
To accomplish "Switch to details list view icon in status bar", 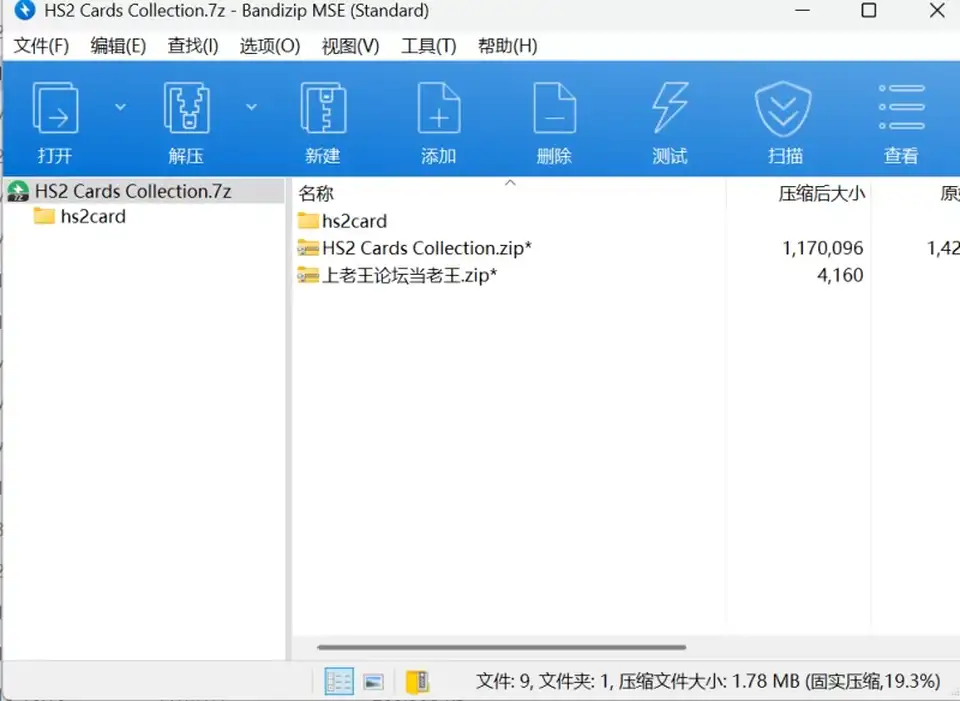I will [x=339, y=681].
